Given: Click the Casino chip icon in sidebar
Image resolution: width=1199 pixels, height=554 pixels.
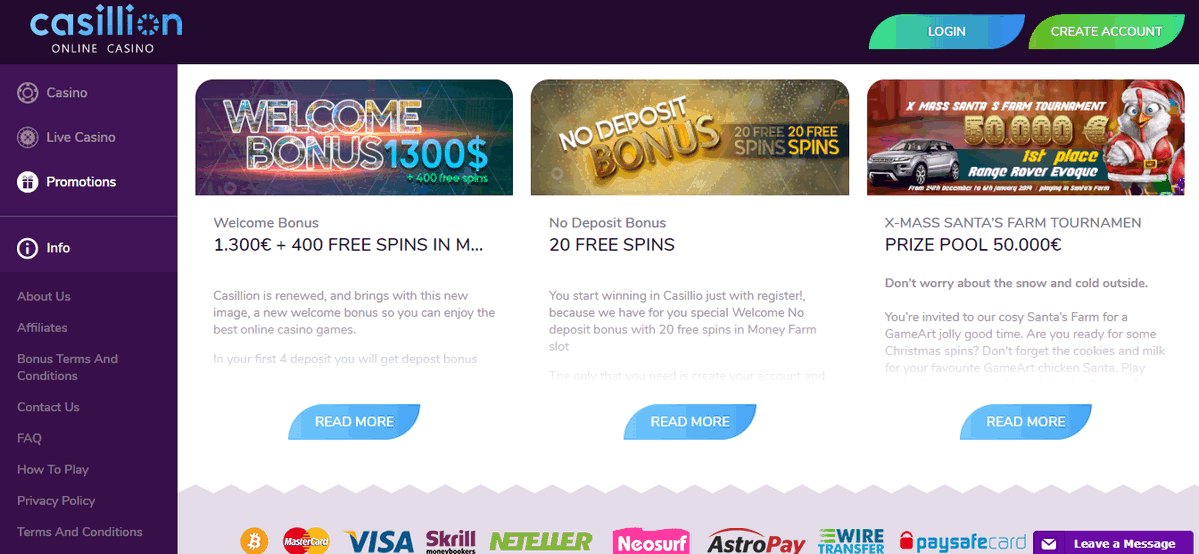Looking at the screenshot, I should pyautogui.click(x=28, y=93).
